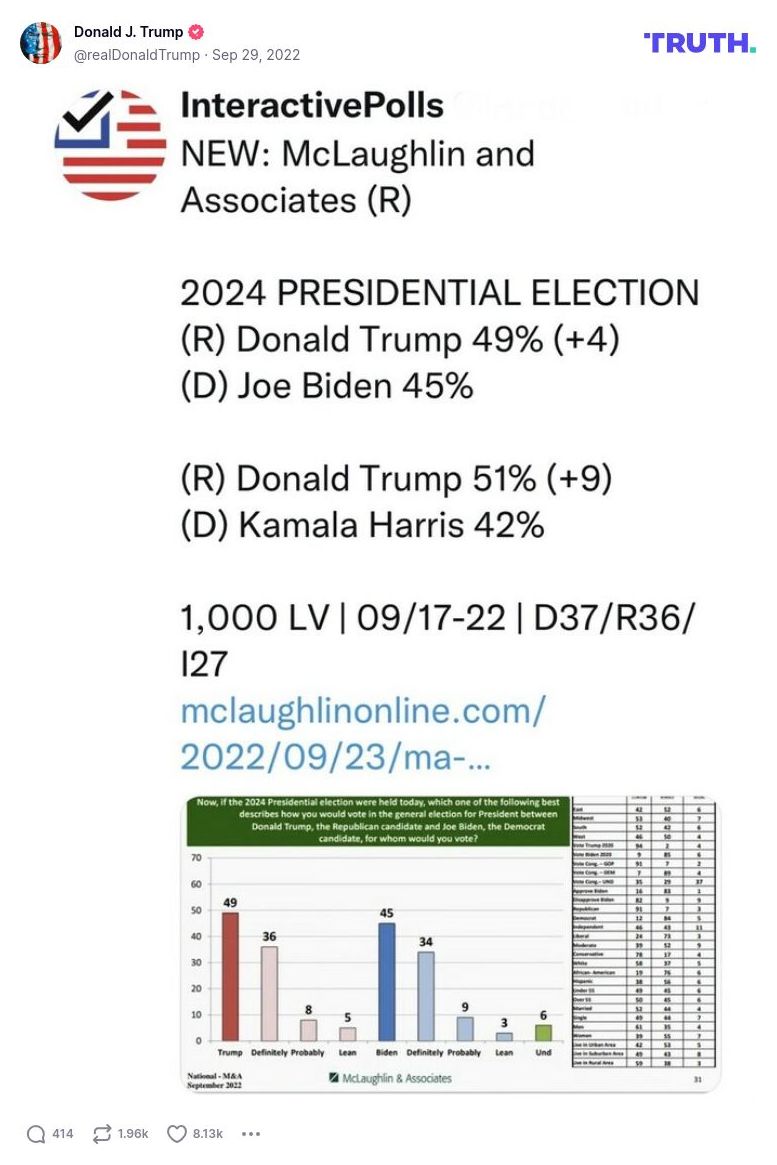This screenshot has height=1165, width=777.
Task: Click Trump's red verified badge
Action: 198,31
